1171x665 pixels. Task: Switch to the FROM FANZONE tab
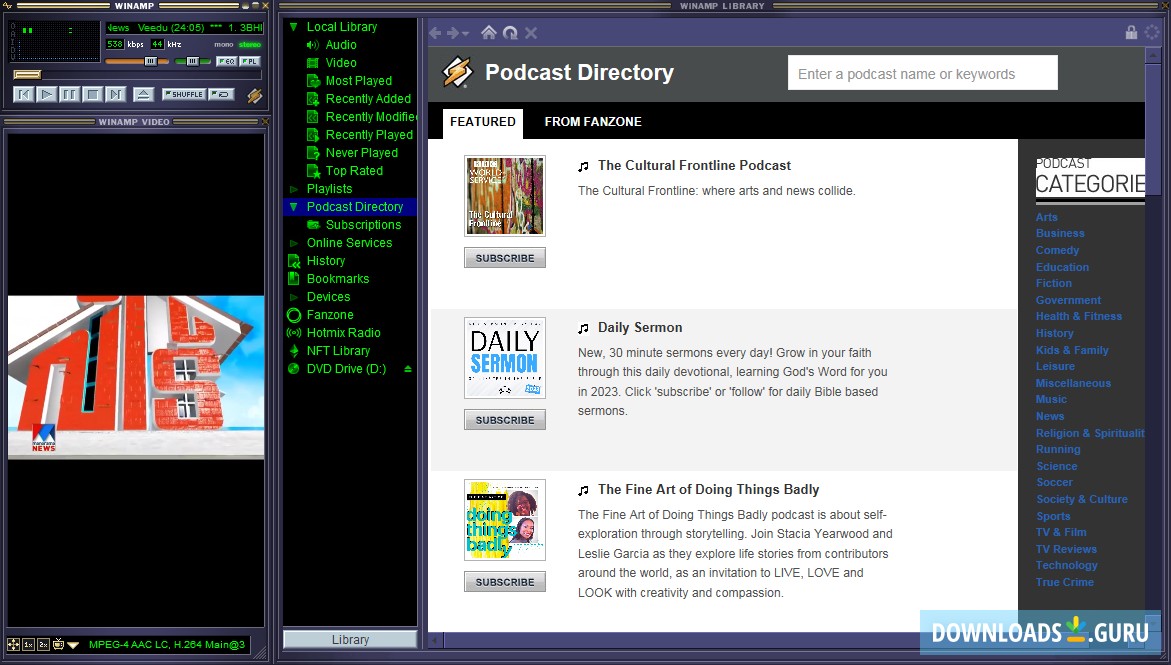593,122
